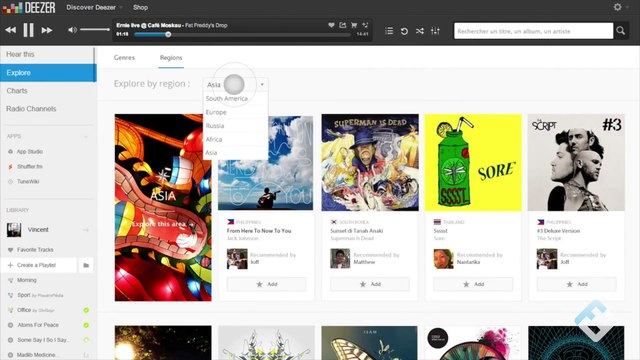Love current track with heart icon
The width and height of the screenshot is (640, 360).
tap(331, 25)
